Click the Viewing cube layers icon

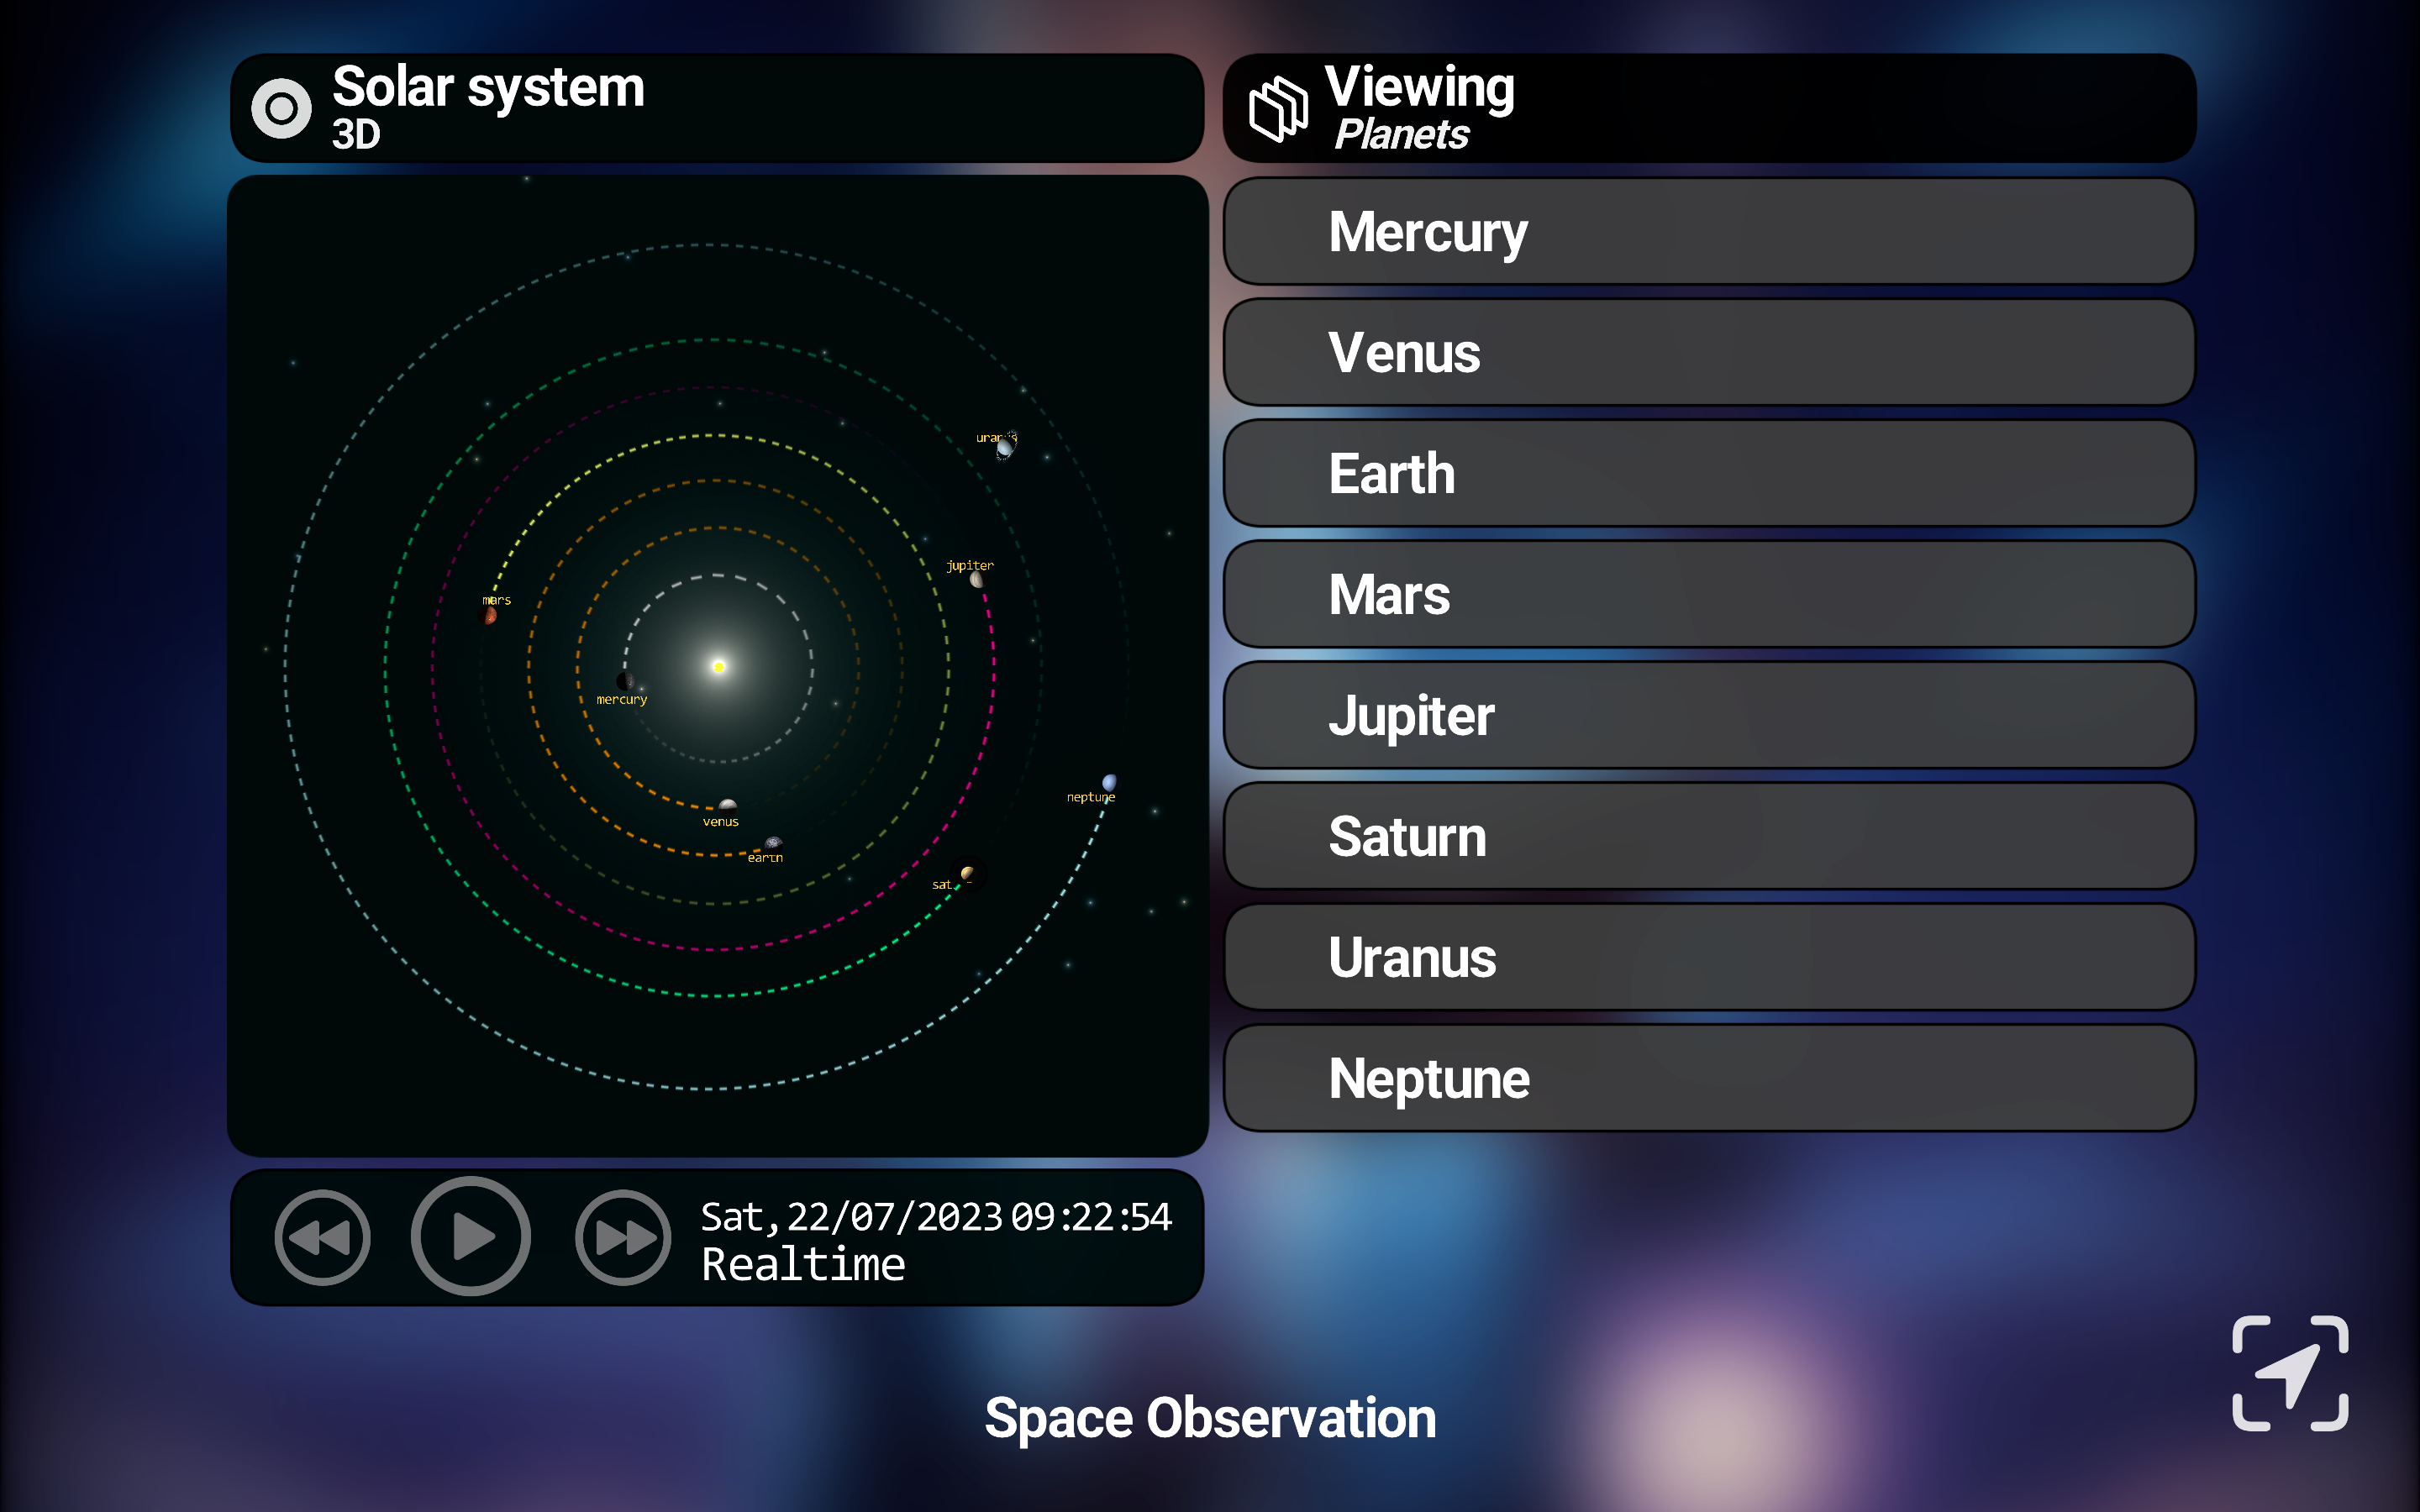point(1278,108)
